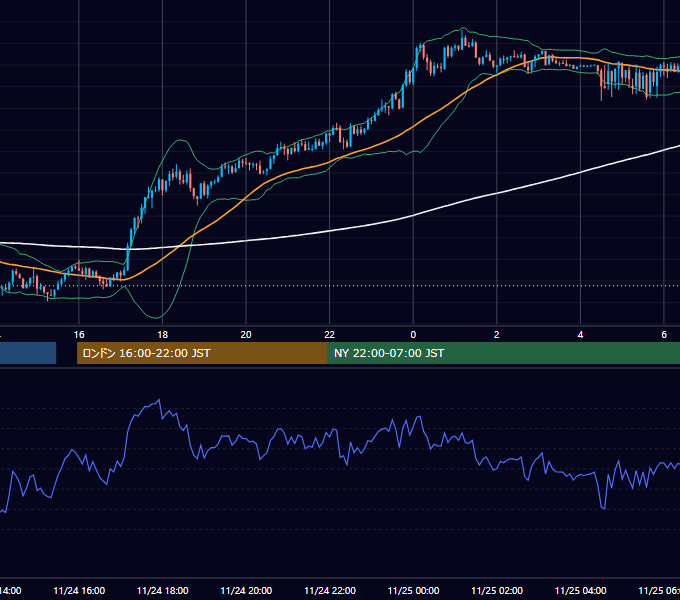Click the unlabeled blue session bar
This screenshot has width=680, height=600.
(x=28, y=353)
